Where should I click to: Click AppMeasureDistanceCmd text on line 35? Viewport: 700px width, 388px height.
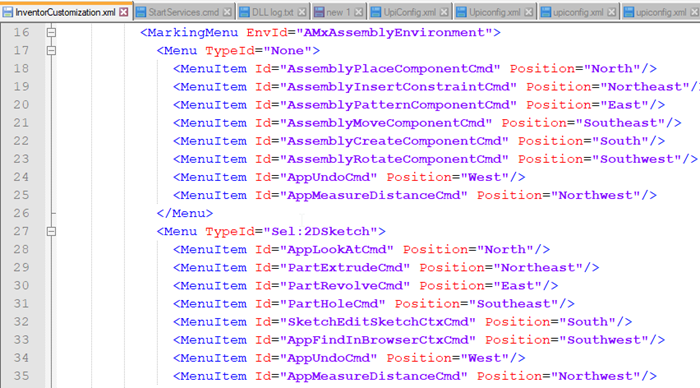pyautogui.click(x=374, y=376)
